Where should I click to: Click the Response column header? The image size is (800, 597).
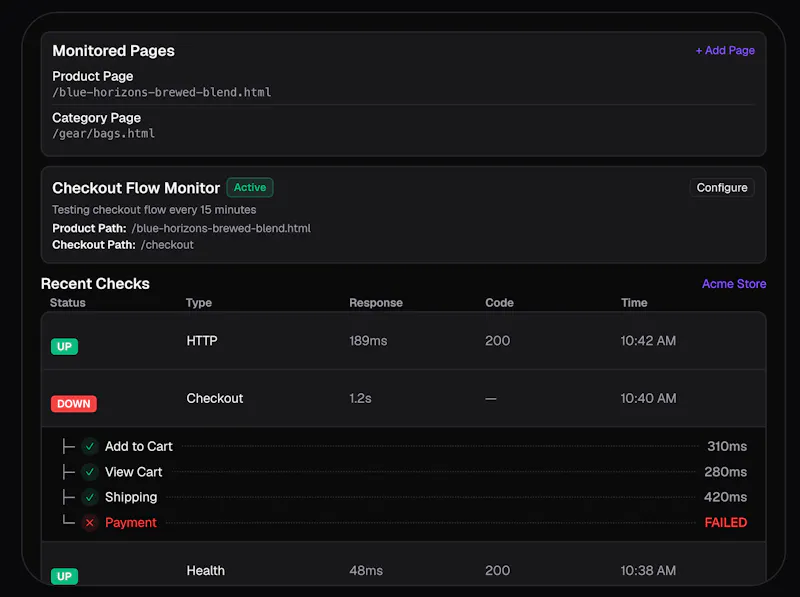click(376, 303)
